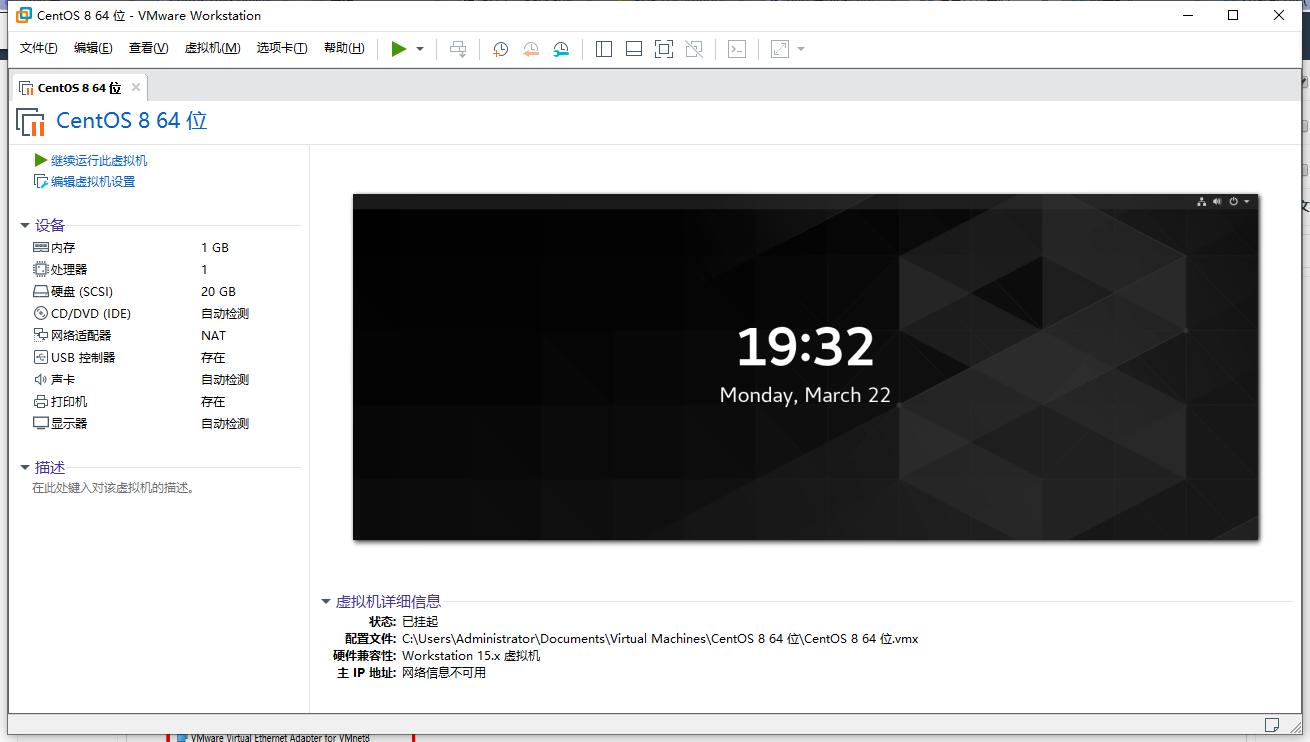Take a snapshot of this virtual machine

point(500,49)
